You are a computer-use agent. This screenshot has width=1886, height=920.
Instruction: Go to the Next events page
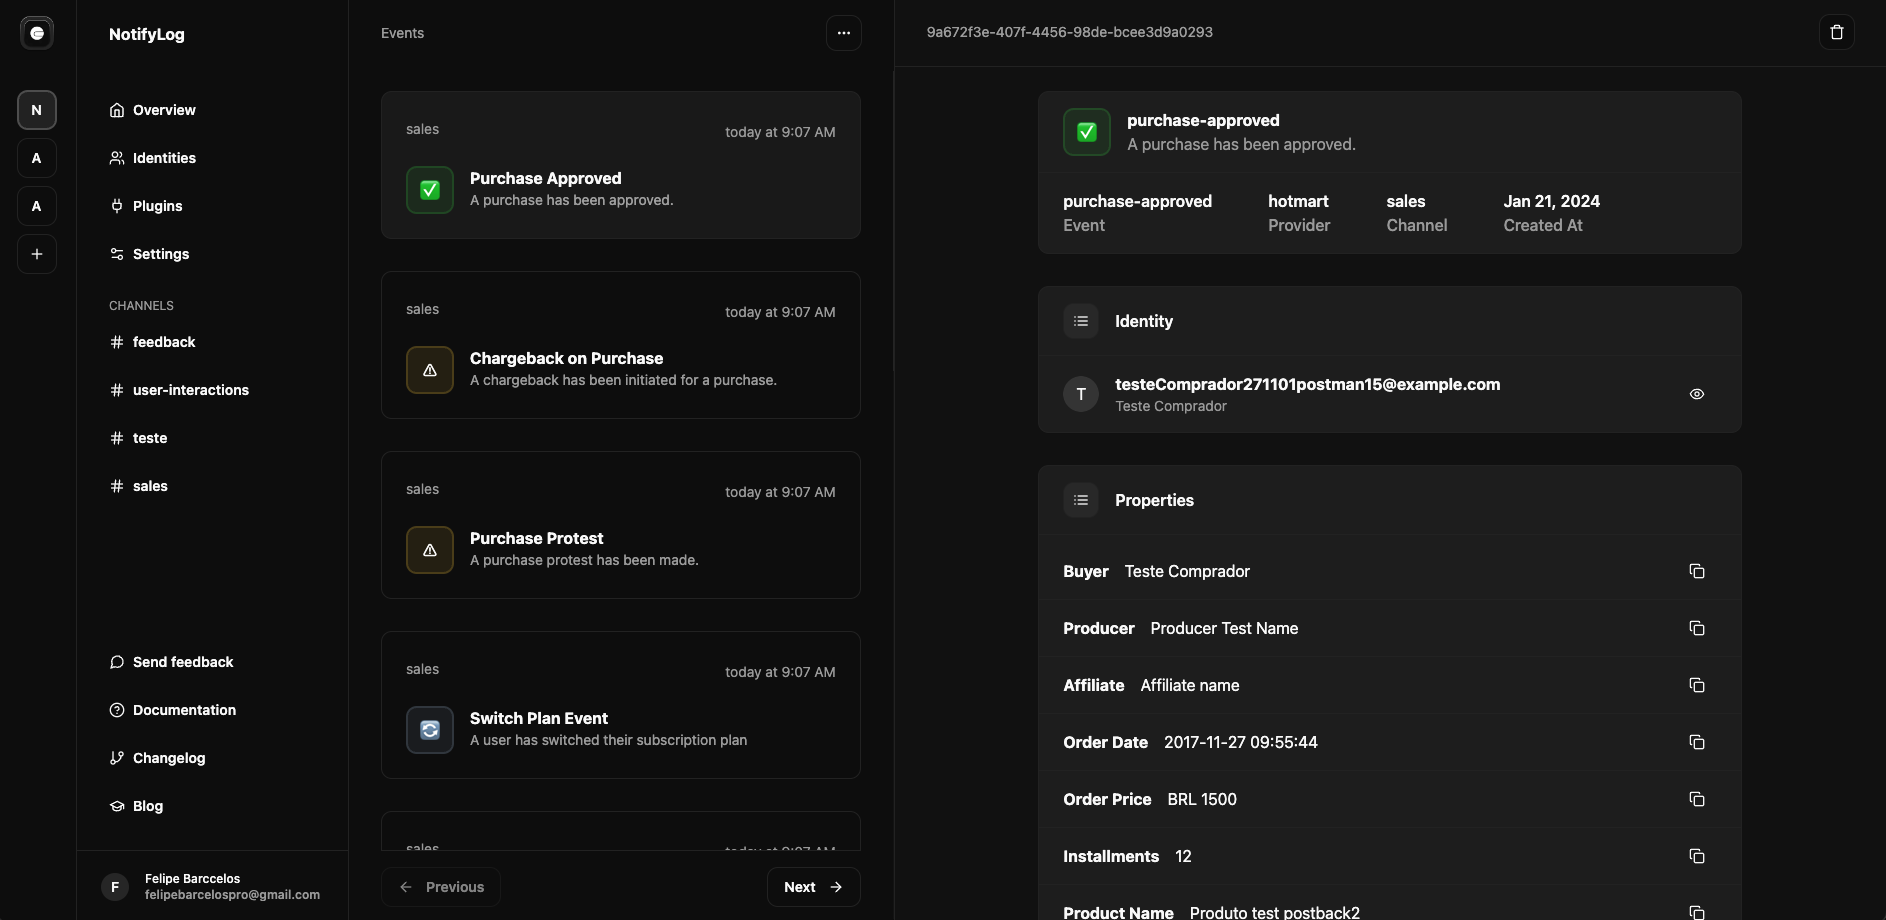[813, 887]
